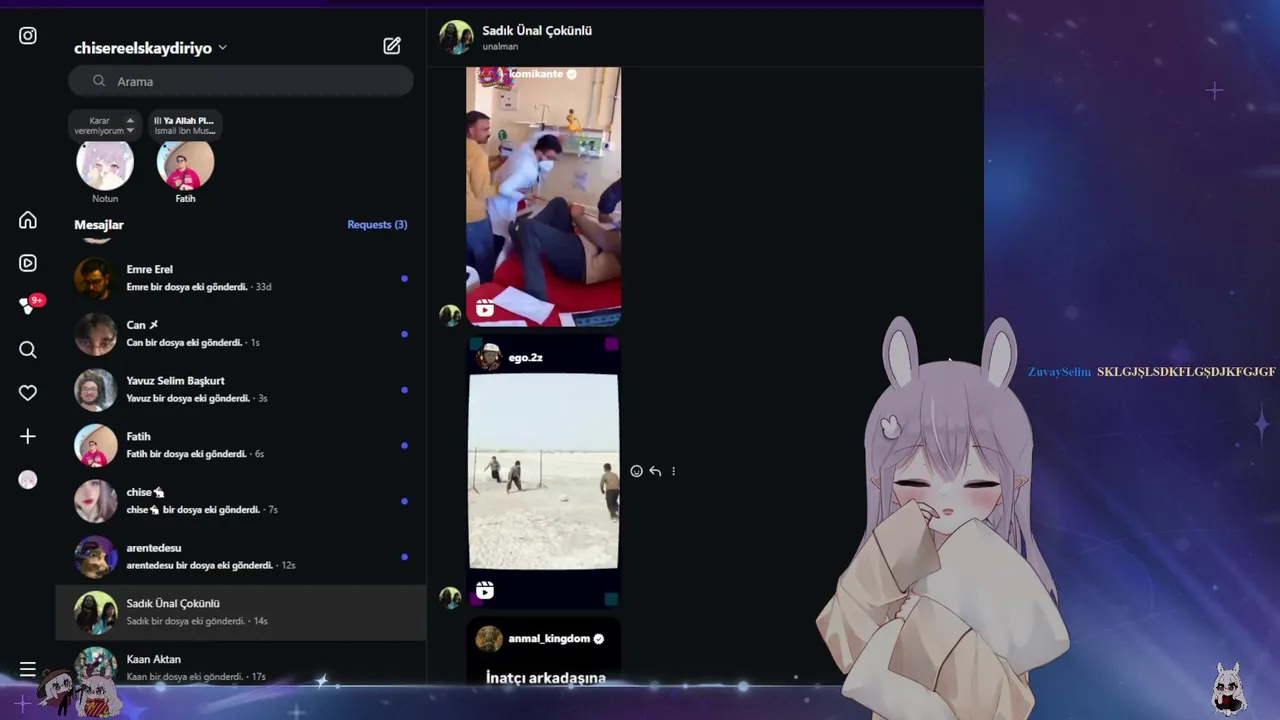Screen dimensions: 1280x720
Task: Click reels icon on ego.2z video
Action: coord(485,590)
